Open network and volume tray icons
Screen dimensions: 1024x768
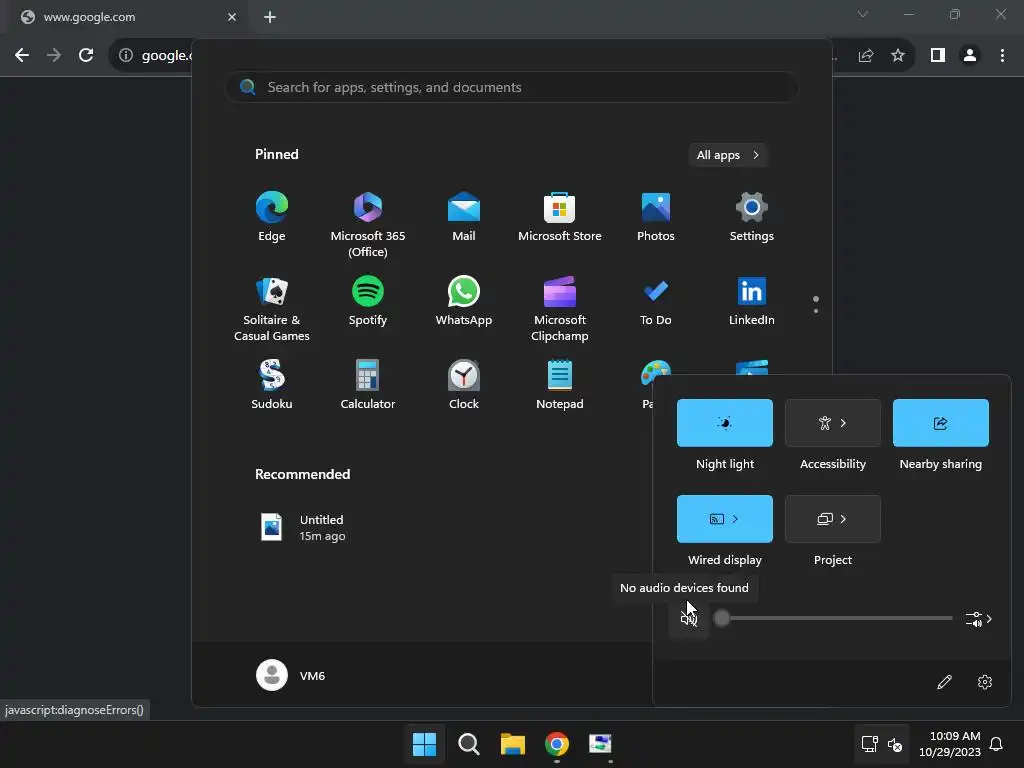click(882, 744)
